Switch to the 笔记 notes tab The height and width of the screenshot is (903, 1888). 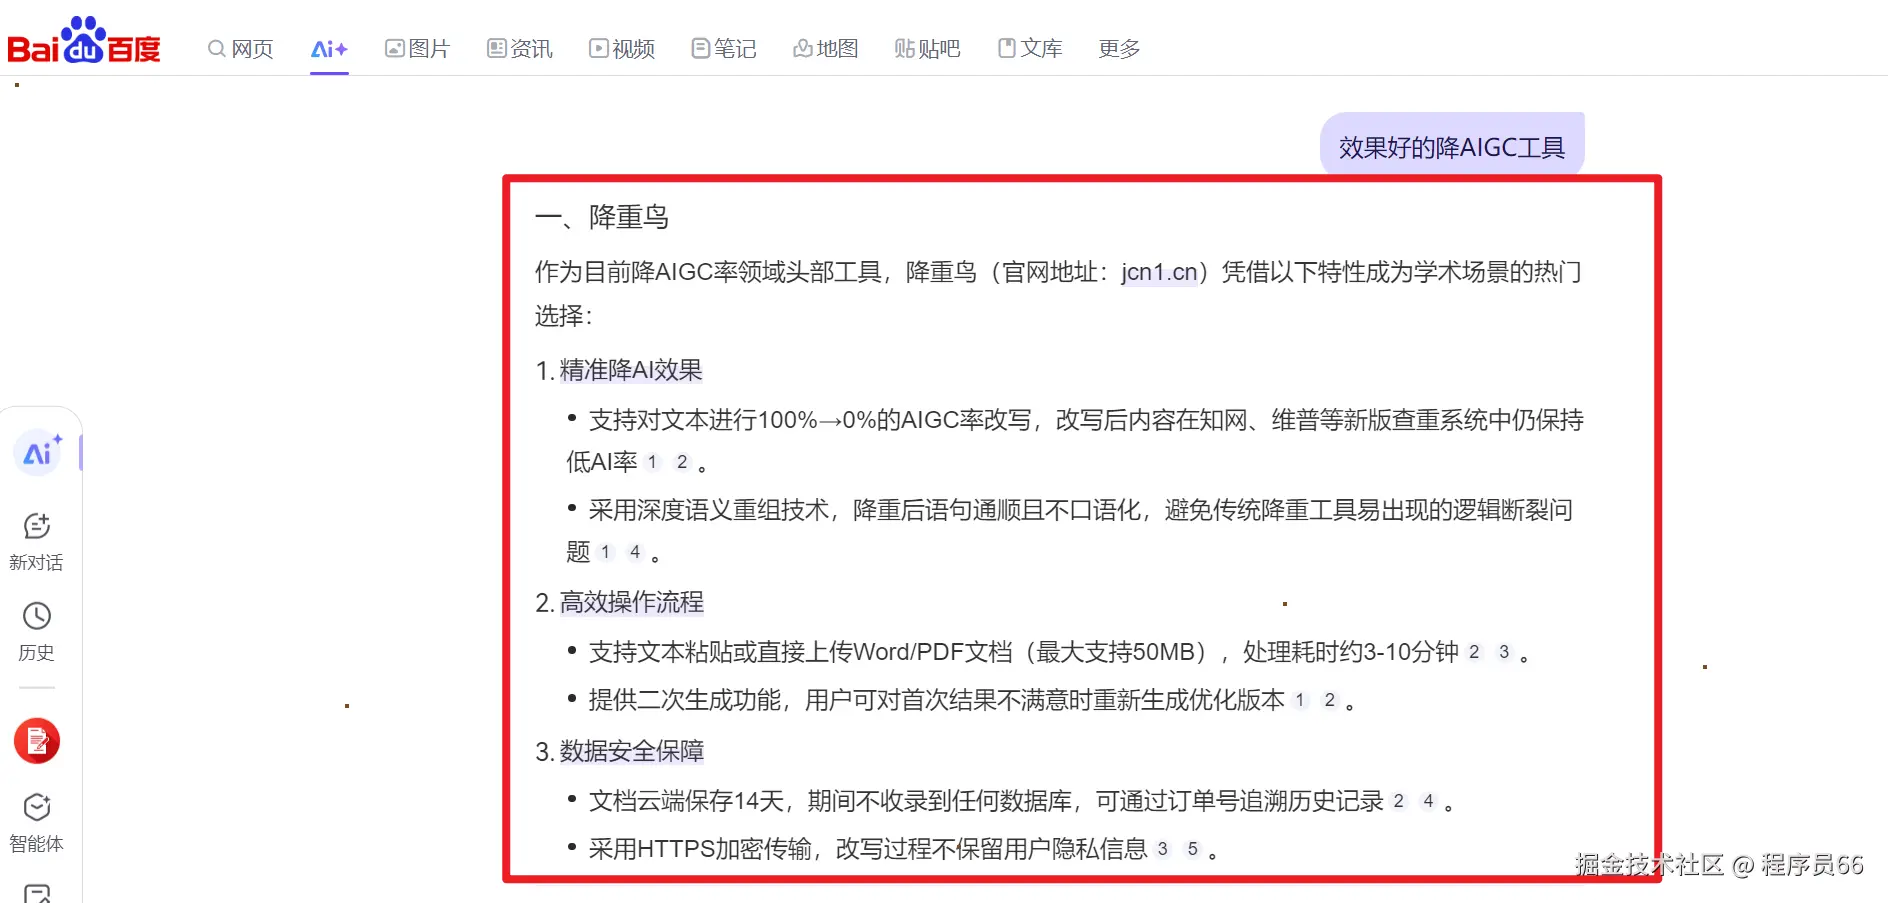724,48
